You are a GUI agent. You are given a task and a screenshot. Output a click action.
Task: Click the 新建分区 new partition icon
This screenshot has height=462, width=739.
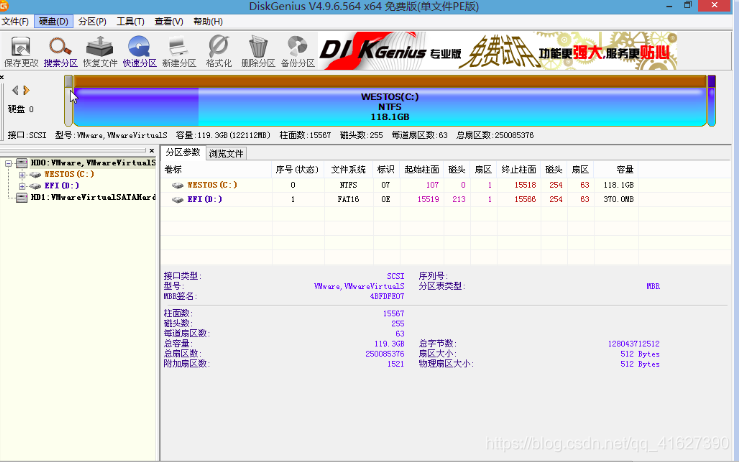(179, 51)
